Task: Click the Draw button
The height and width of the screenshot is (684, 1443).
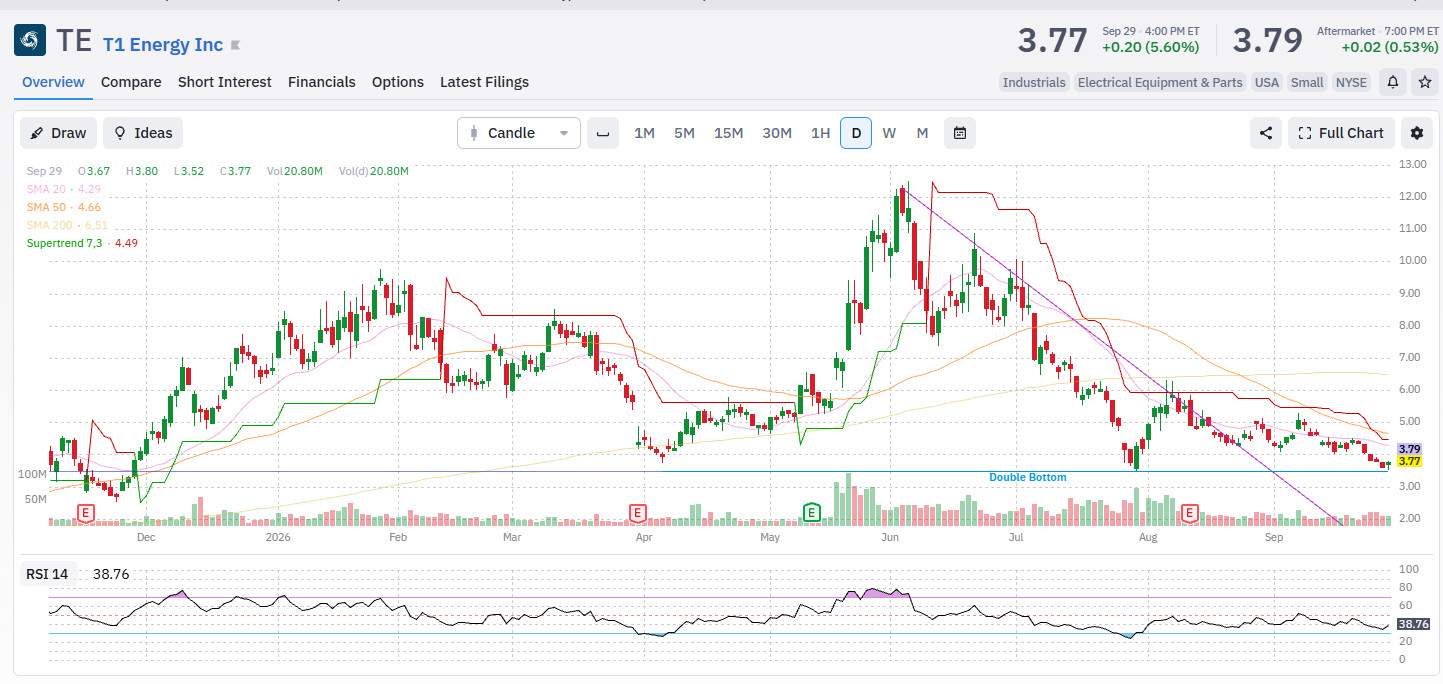Action: 58,133
